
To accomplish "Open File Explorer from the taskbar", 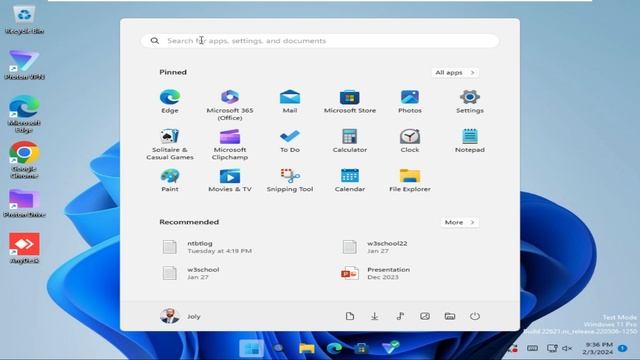I will tap(307, 348).
